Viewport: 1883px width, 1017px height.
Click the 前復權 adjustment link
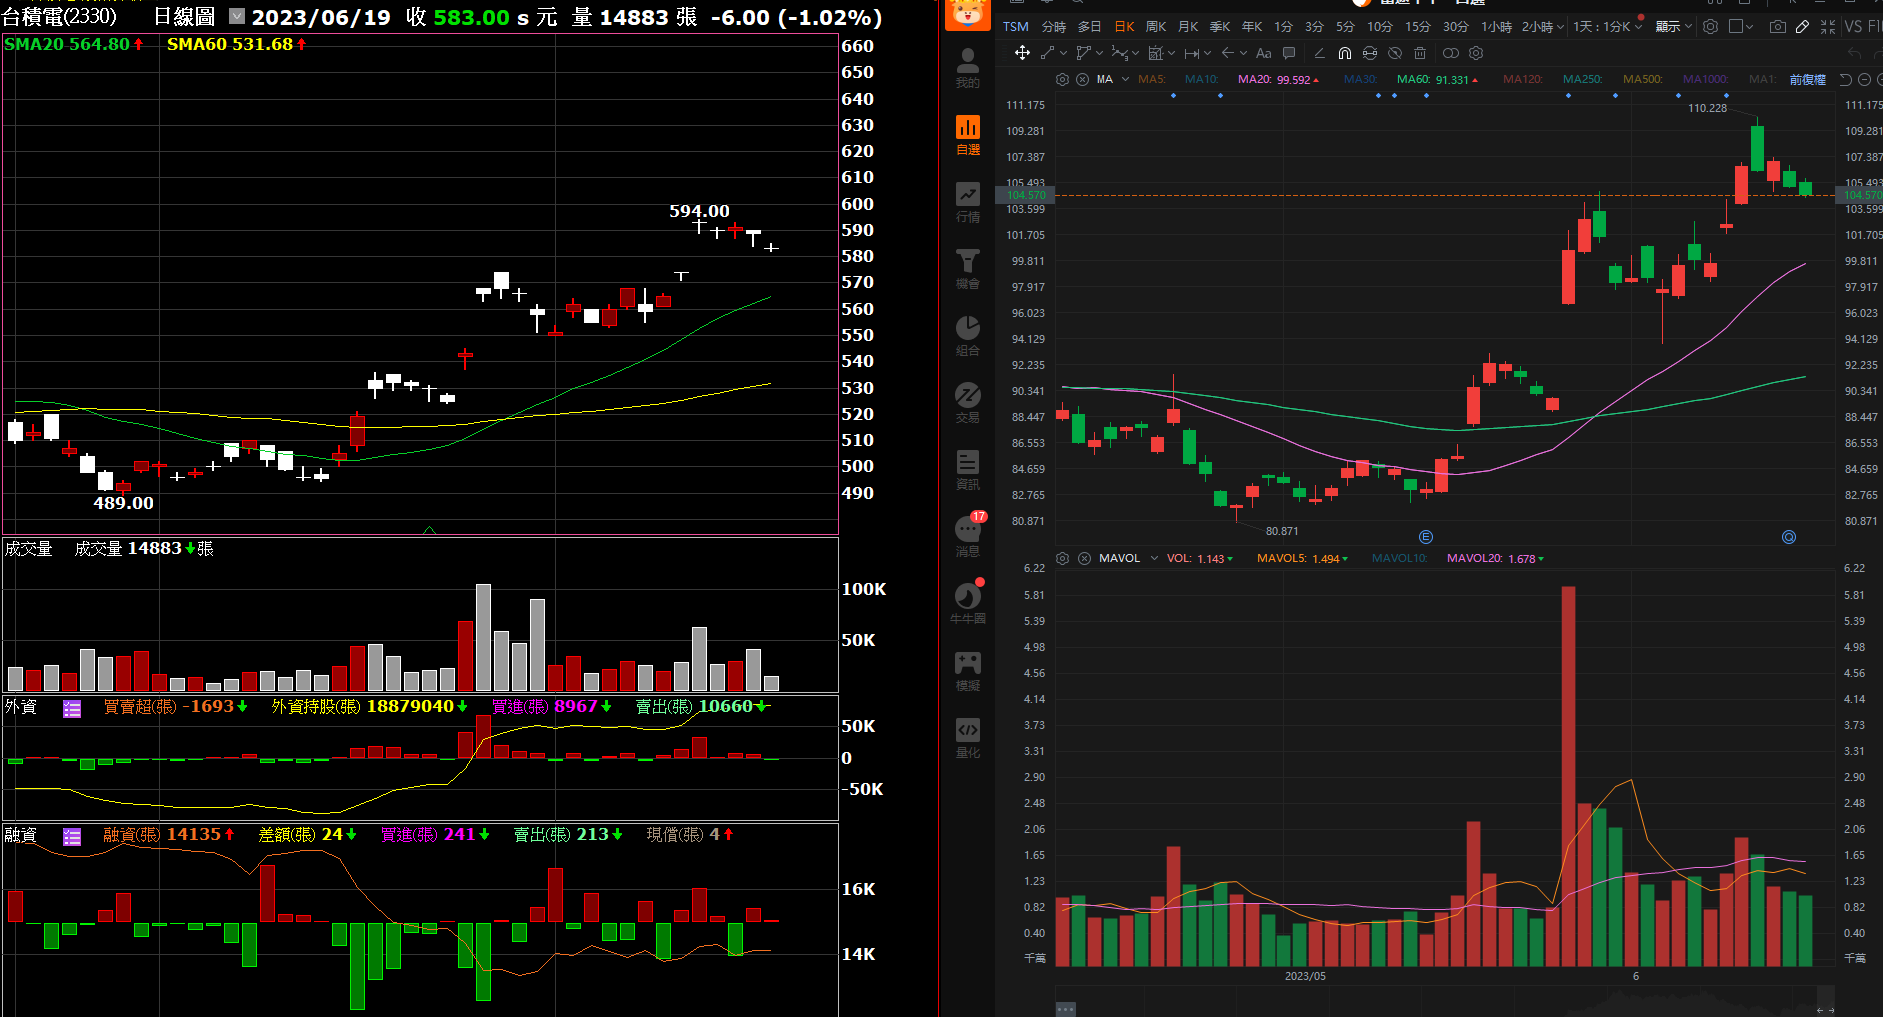tap(1808, 80)
